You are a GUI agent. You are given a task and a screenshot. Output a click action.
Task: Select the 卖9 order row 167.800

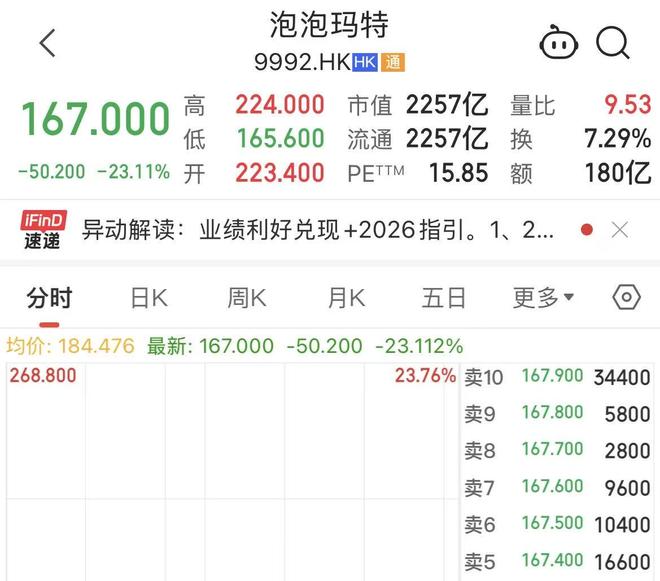click(x=557, y=414)
